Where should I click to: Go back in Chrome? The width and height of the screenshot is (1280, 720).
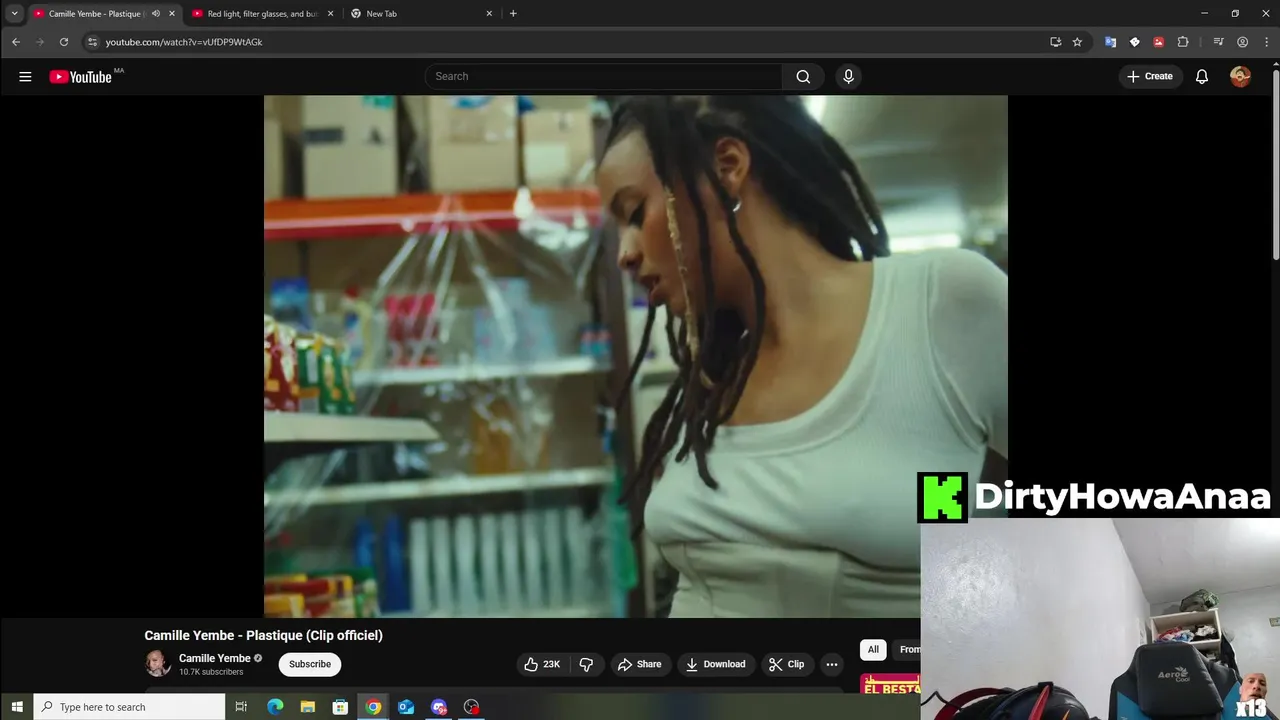16,42
